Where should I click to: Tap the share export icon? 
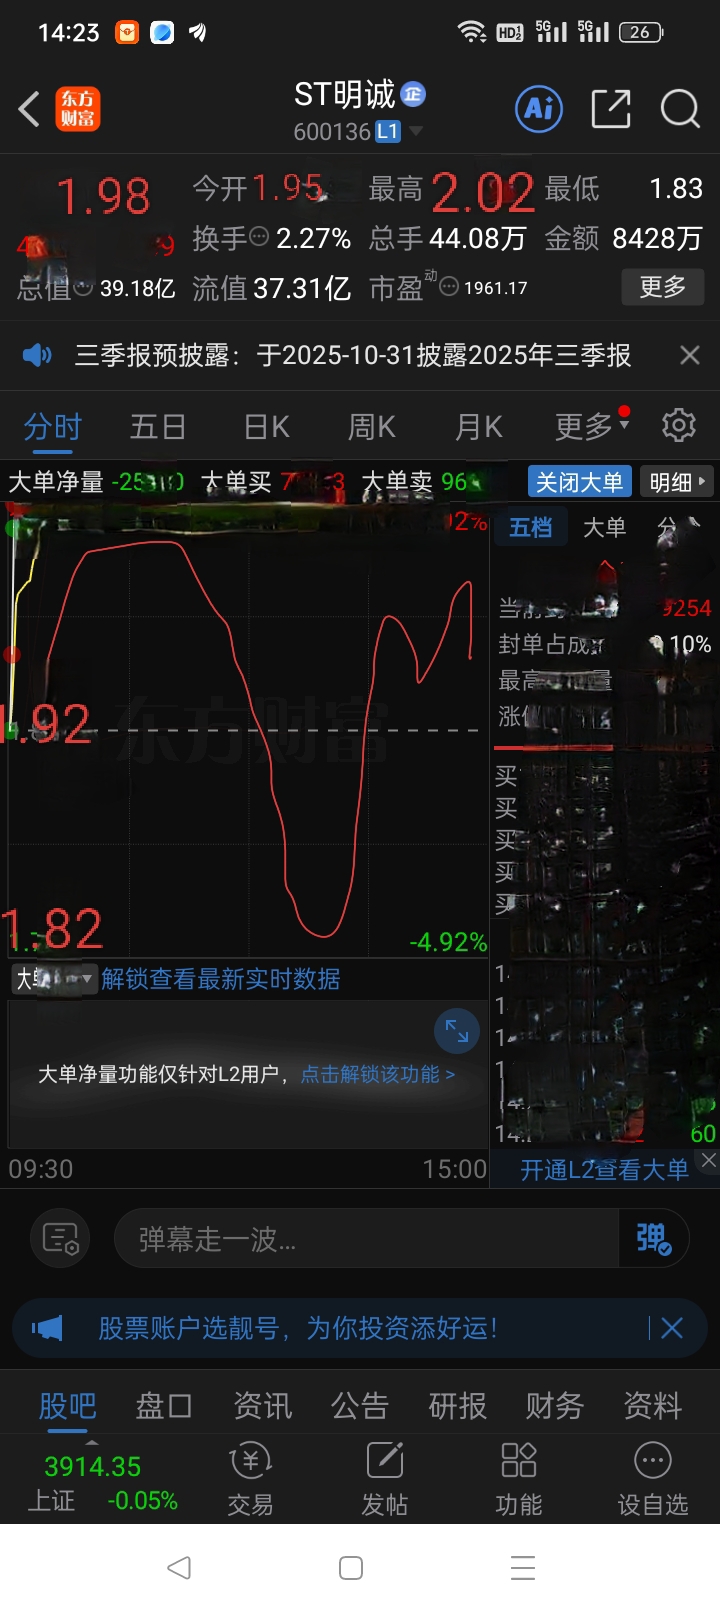pyautogui.click(x=611, y=108)
